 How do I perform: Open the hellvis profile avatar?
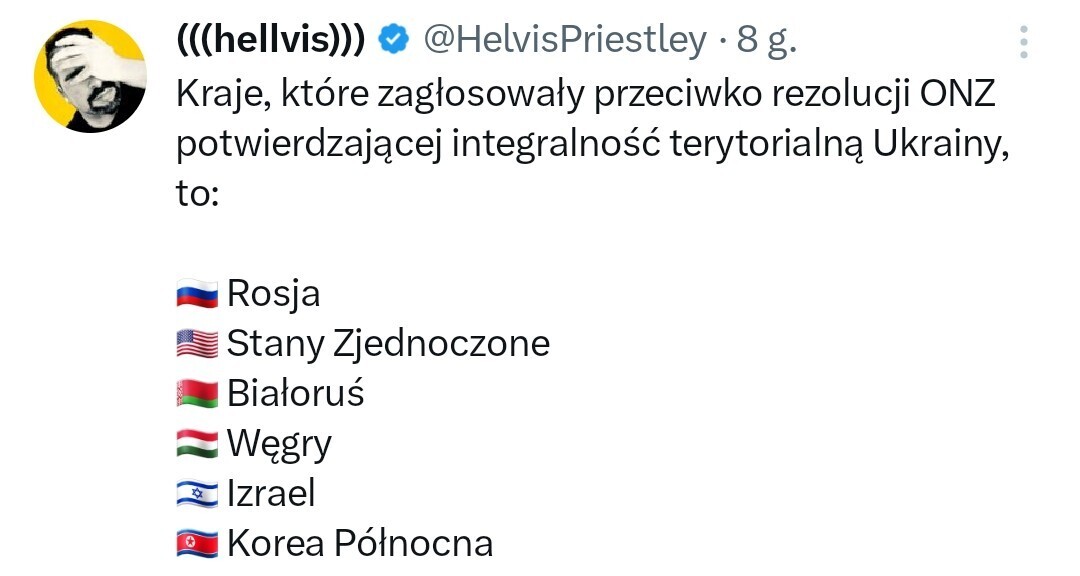pos(90,76)
